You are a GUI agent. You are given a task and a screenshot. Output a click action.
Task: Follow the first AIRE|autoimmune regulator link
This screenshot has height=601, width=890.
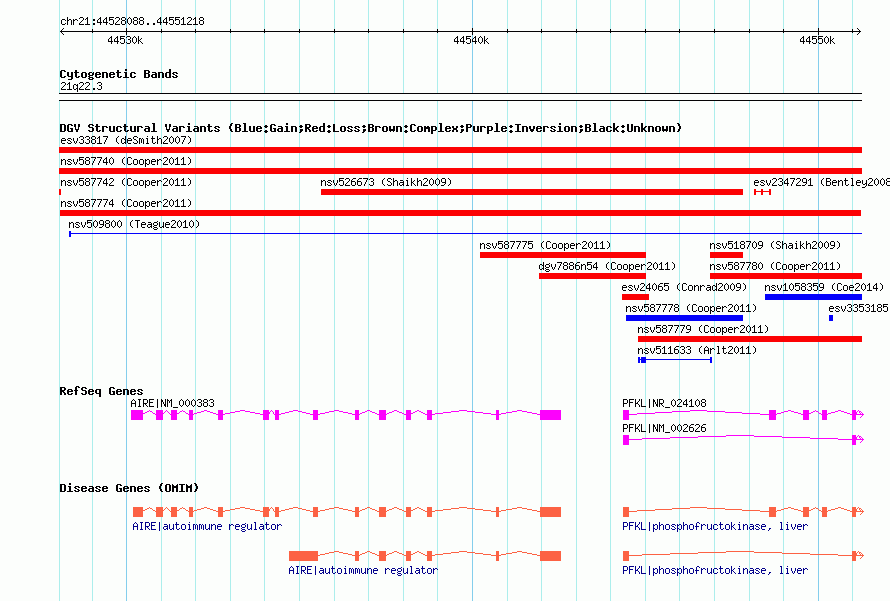tap(207, 527)
